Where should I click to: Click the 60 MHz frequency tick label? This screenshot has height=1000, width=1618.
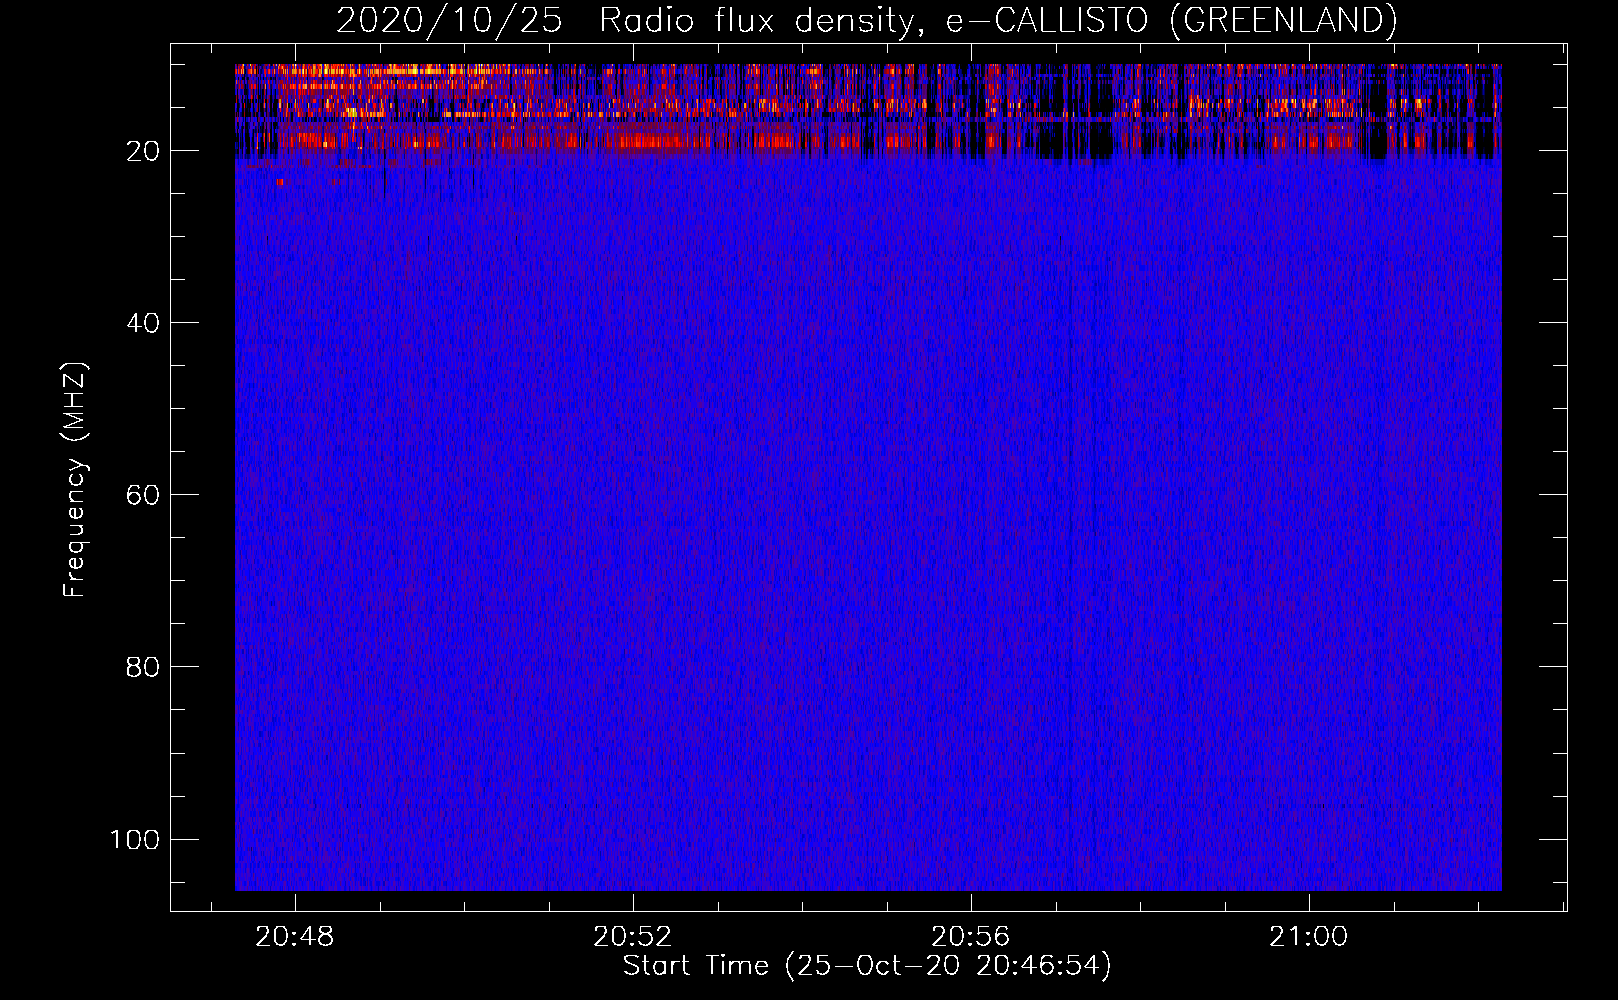pos(143,495)
